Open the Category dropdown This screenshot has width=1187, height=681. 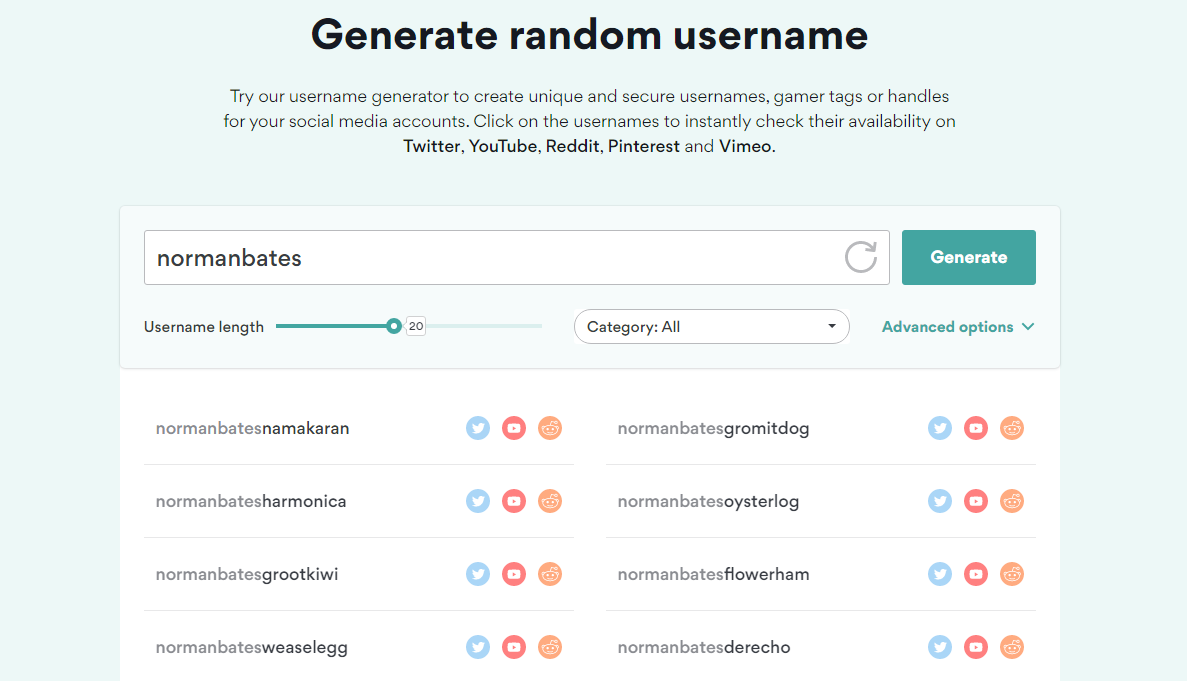[x=712, y=326]
